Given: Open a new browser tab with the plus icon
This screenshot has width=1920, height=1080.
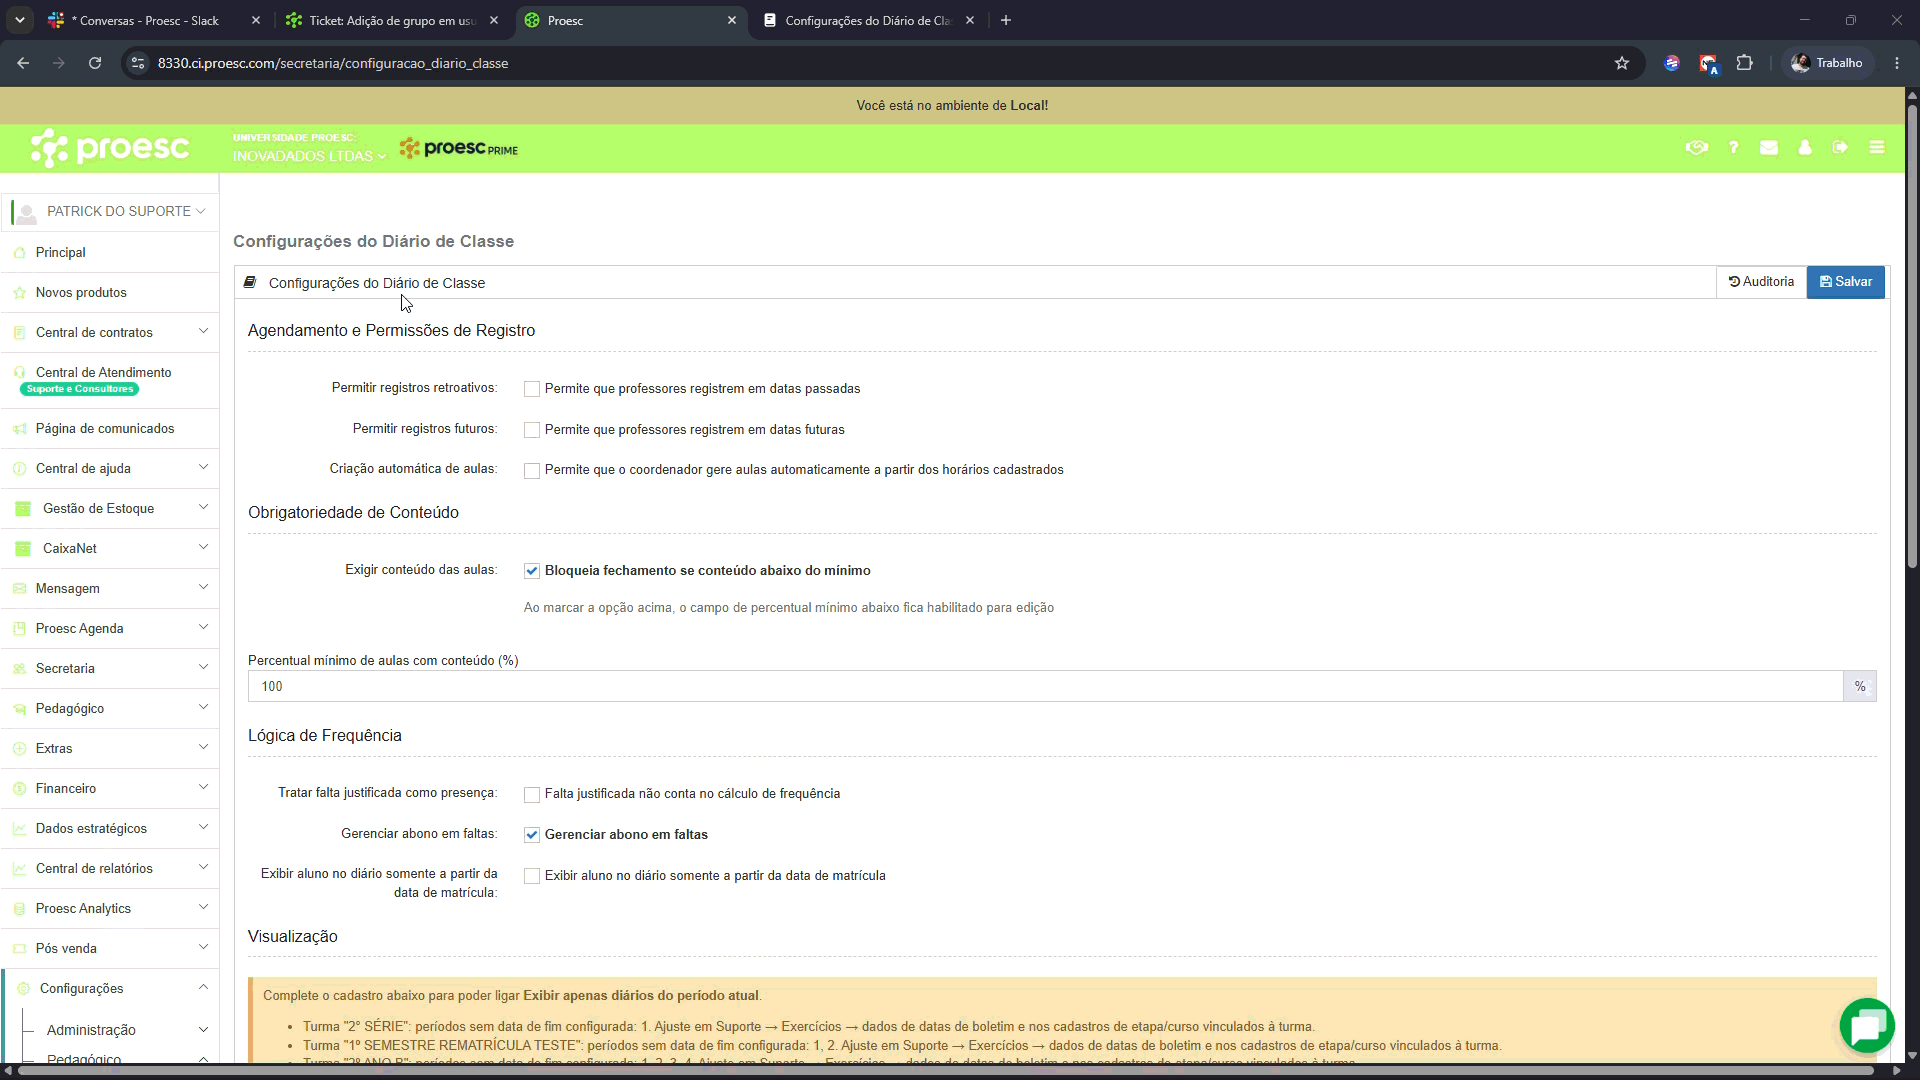Looking at the screenshot, I should (1006, 20).
